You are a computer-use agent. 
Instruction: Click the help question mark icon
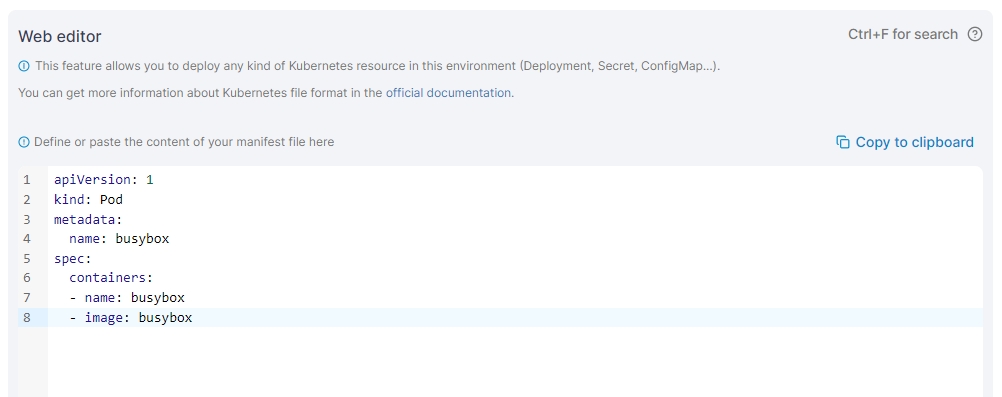pyautogui.click(x=975, y=35)
